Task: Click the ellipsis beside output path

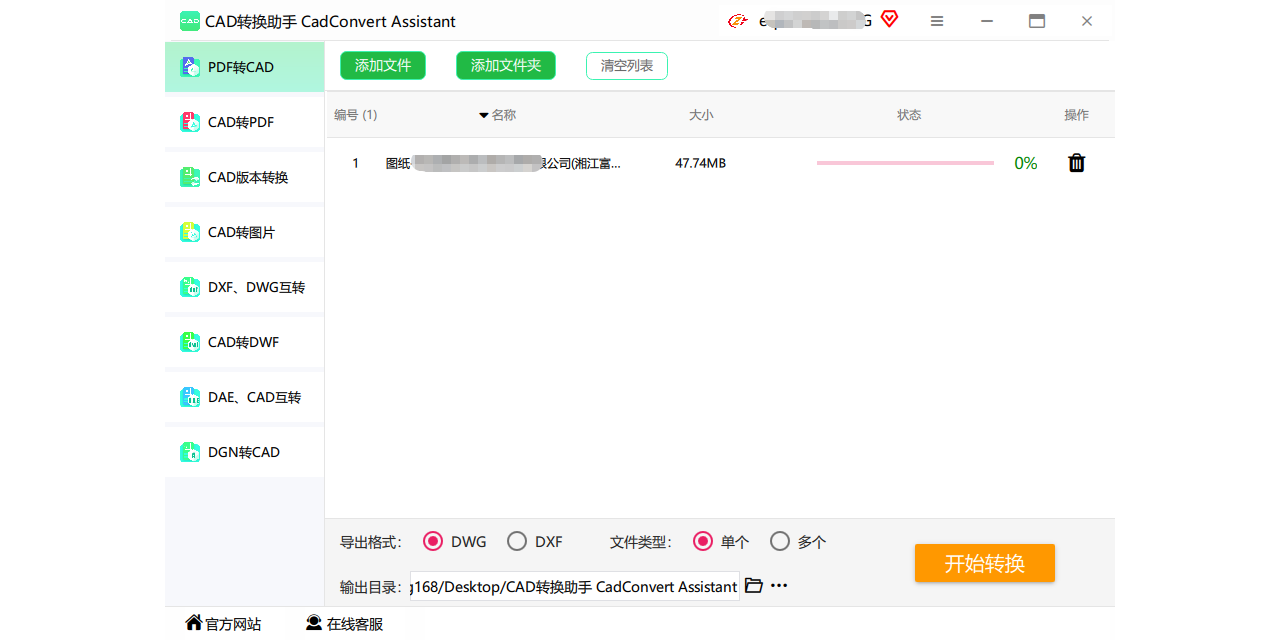Action: [776, 585]
